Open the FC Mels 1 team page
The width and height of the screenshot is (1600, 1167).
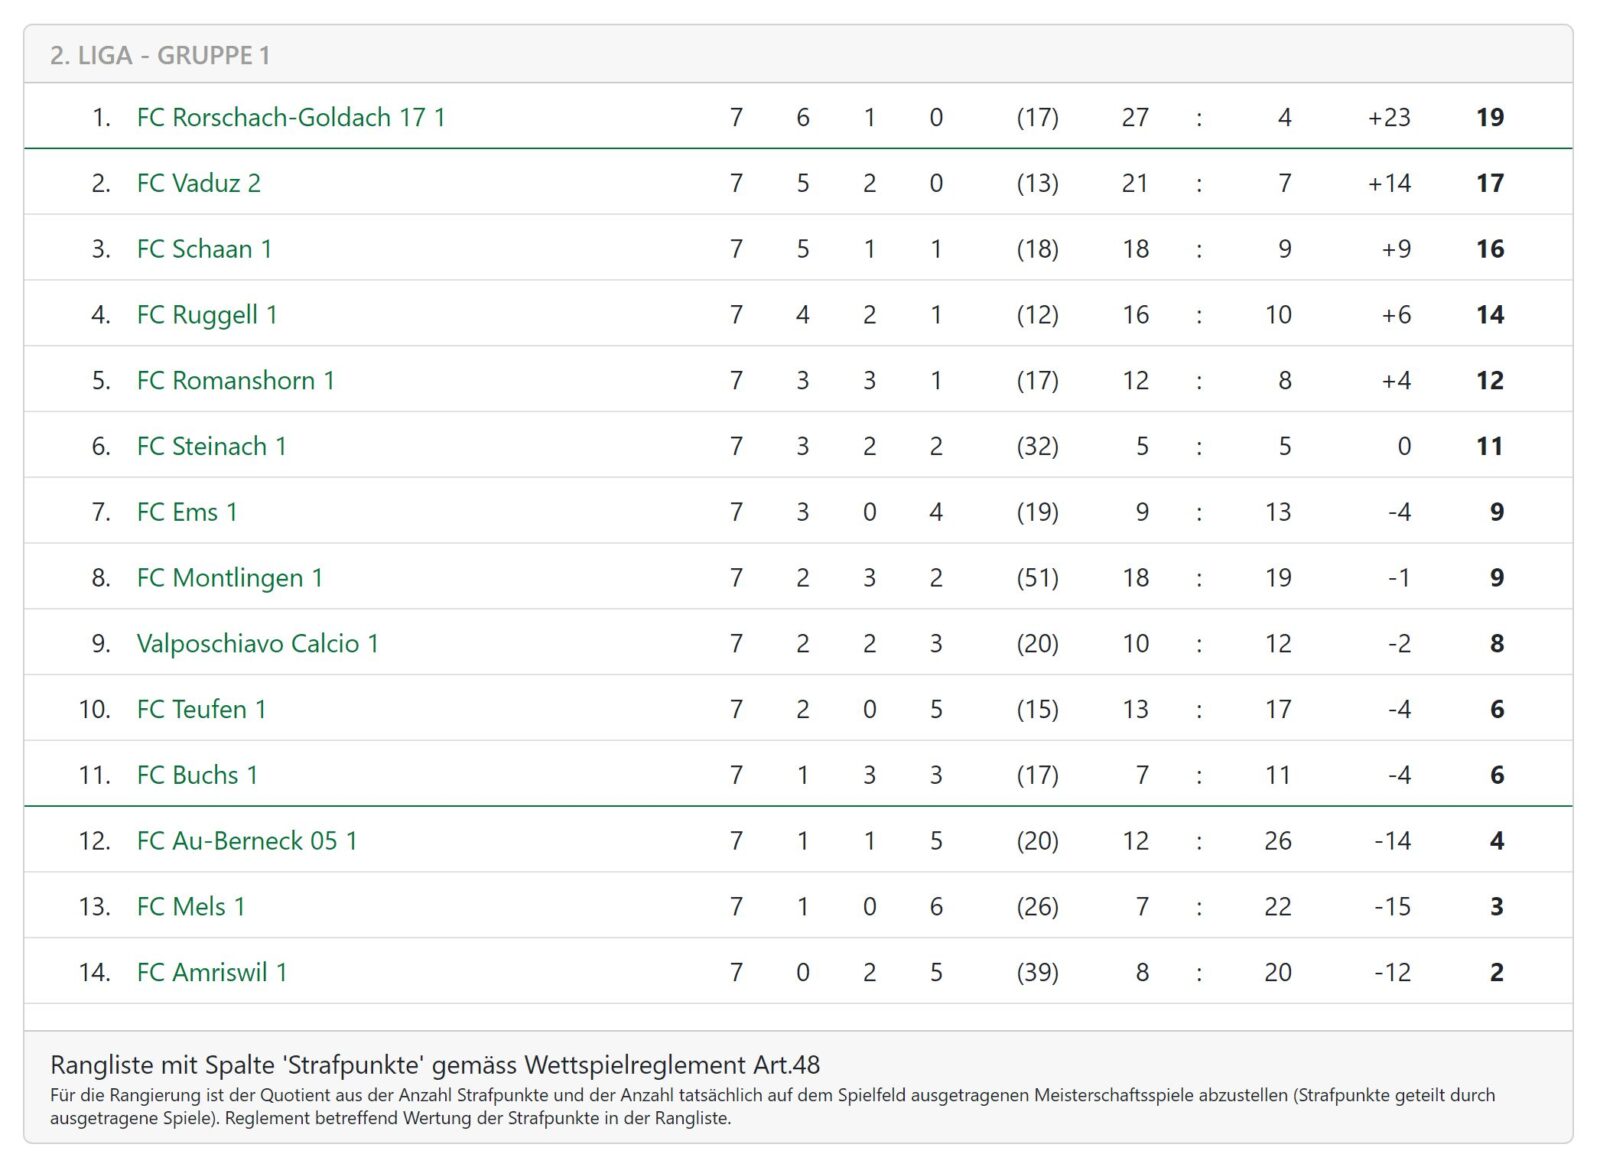pyautogui.click(x=190, y=907)
